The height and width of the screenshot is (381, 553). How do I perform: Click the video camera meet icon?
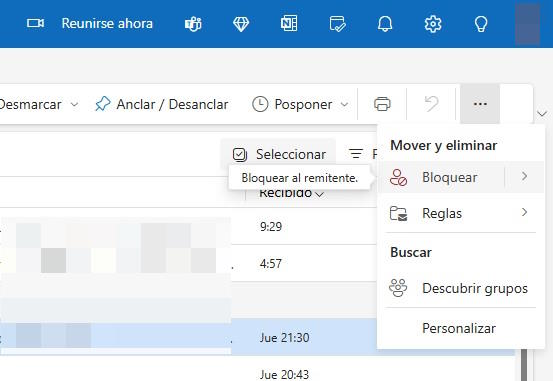(x=36, y=24)
